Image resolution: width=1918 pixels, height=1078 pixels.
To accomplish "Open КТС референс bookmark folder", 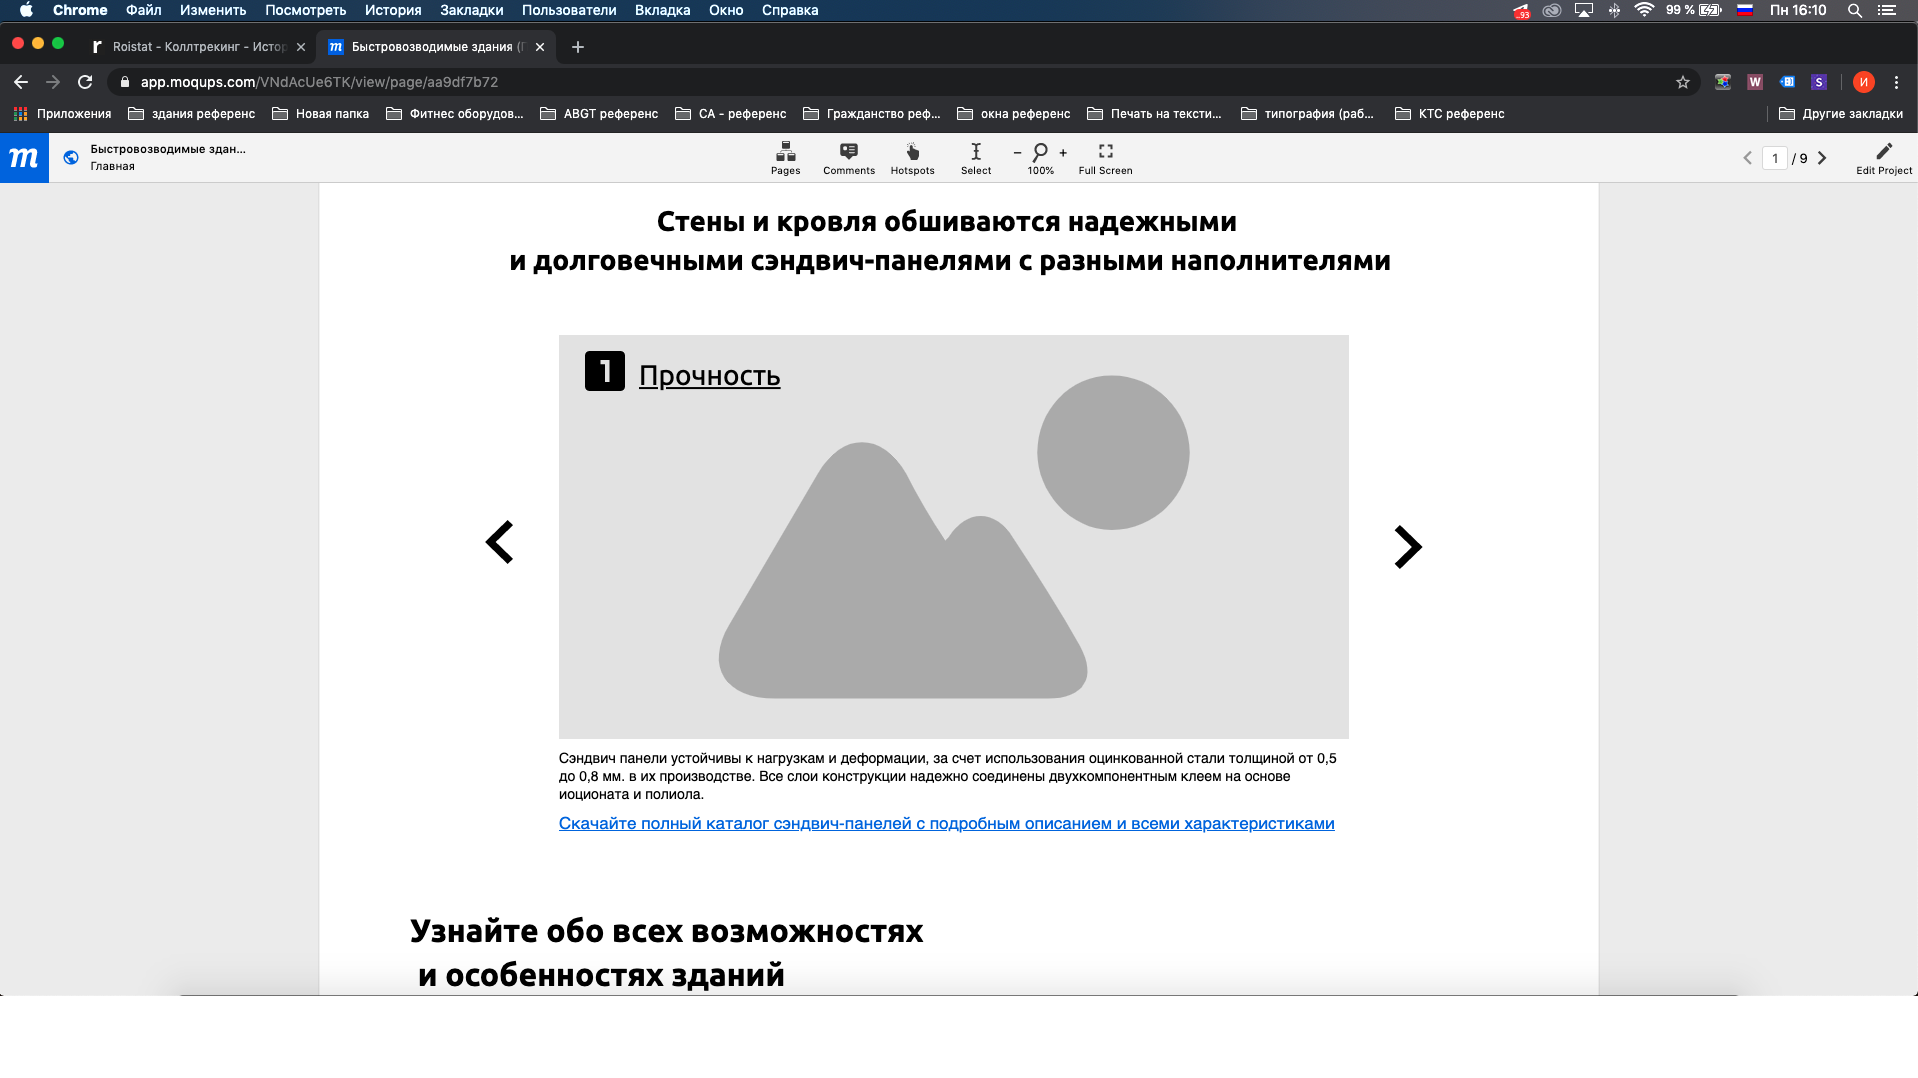I will (1450, 114).
